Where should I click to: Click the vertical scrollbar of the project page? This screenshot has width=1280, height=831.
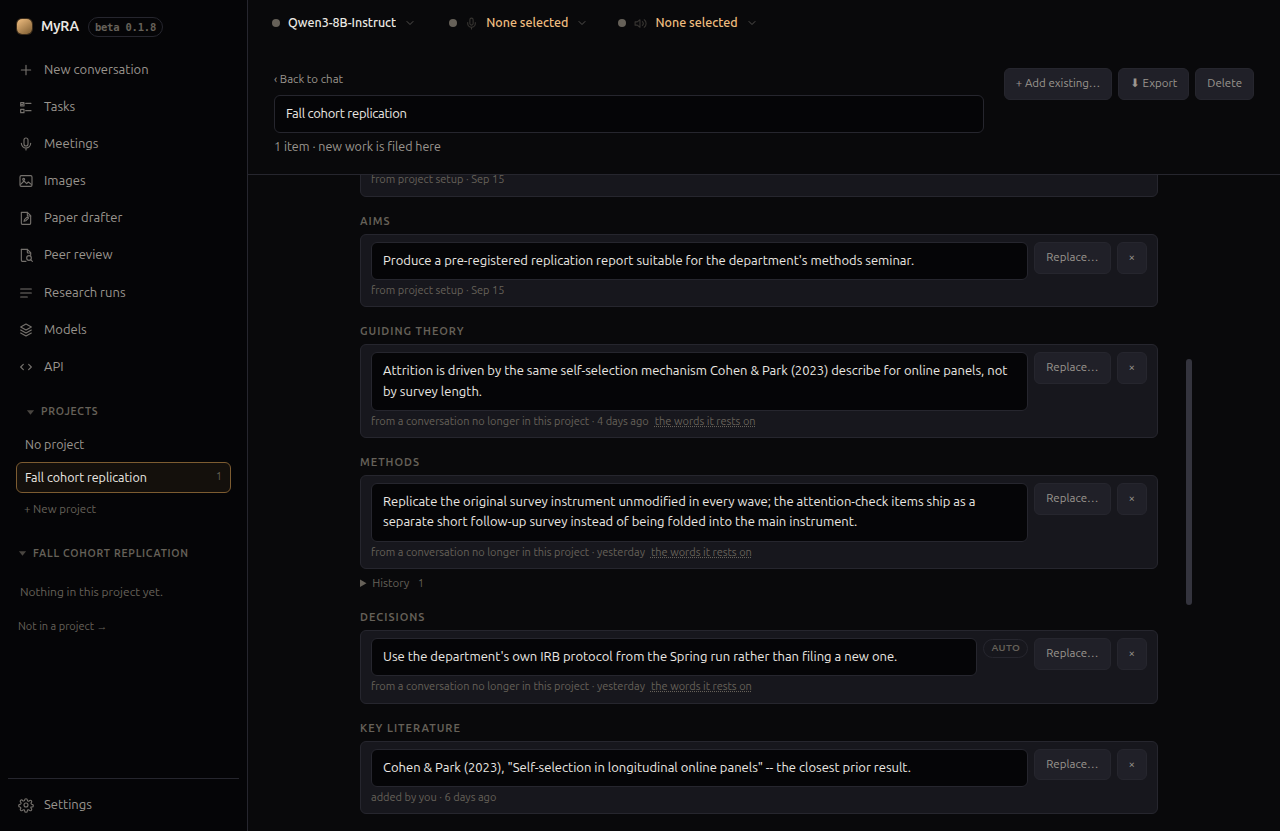pos(1189,482)
